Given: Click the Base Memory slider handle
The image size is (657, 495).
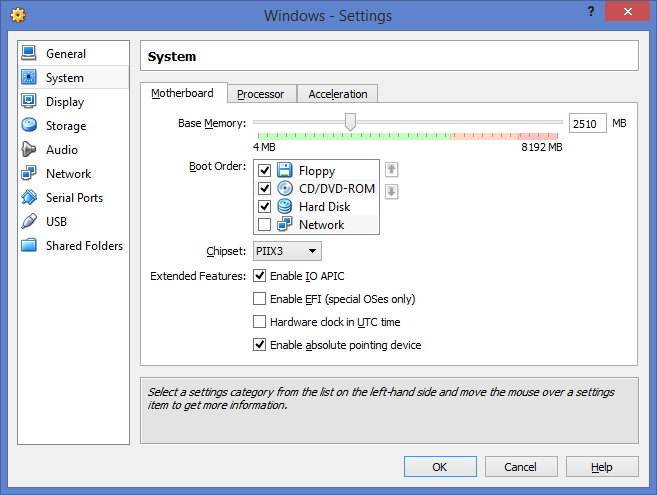Looking at the screenshot, I should coord(350,122).
